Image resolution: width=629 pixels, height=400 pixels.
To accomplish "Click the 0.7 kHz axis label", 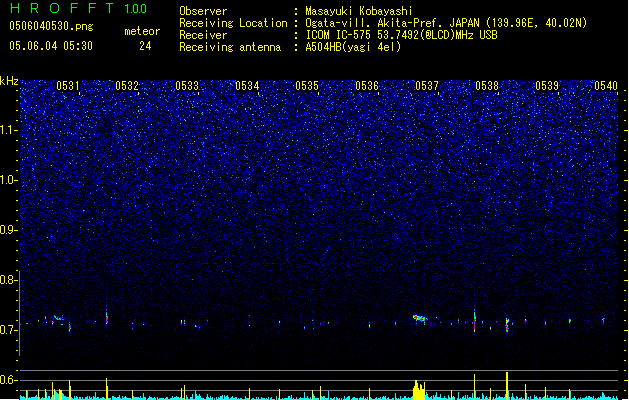I will (x=8, y=330).
